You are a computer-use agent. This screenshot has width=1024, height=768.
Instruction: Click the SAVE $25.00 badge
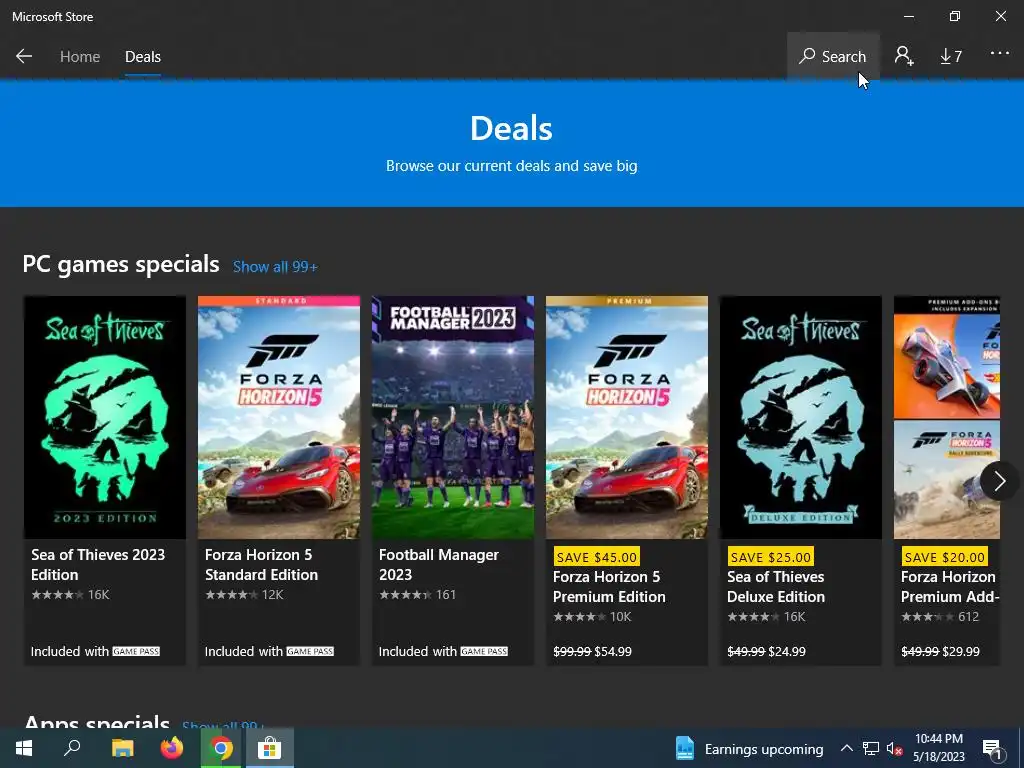pos(771,557)
